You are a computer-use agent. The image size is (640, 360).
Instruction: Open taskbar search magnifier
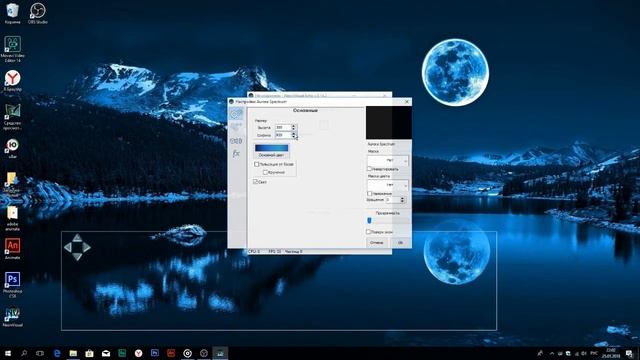coord(24,353)
